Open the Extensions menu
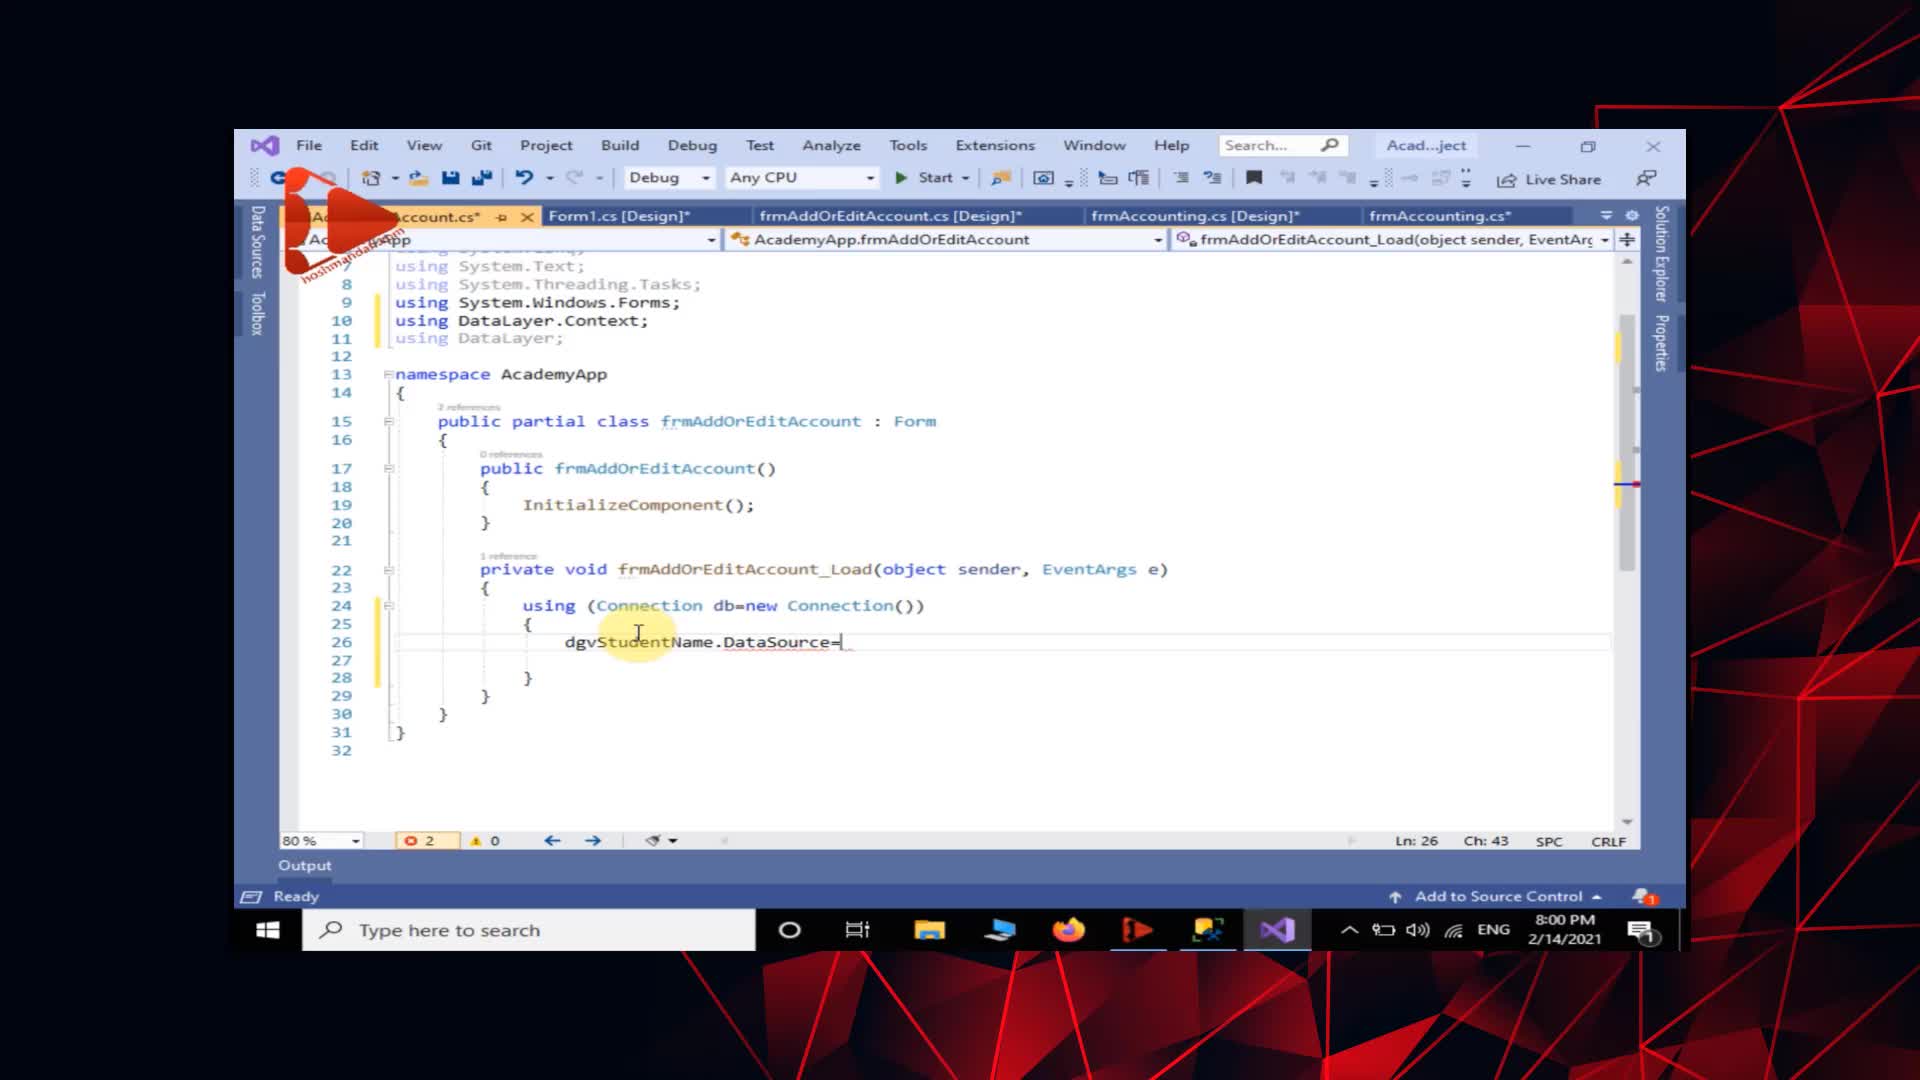The height and width of the screenshot is (1080, 1920). (994, 145)
